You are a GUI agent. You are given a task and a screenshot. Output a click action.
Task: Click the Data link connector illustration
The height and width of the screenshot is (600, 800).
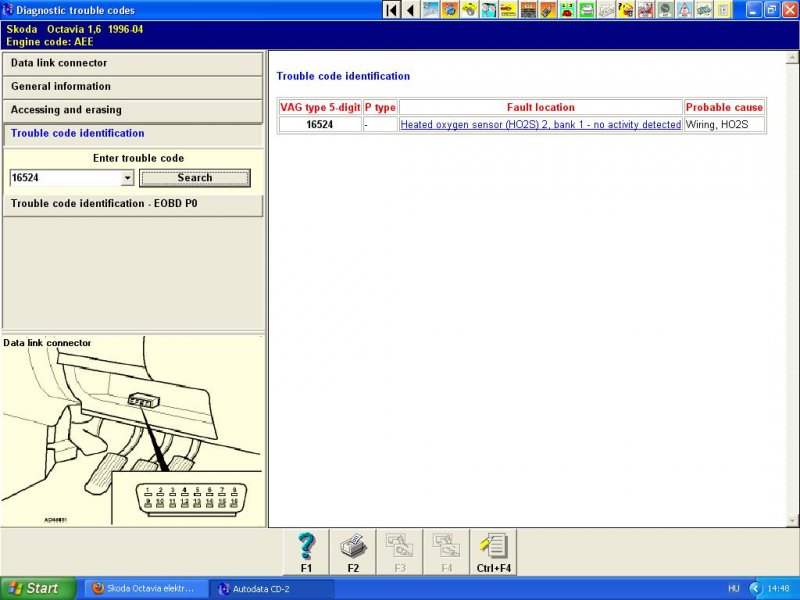click(133, 431)
